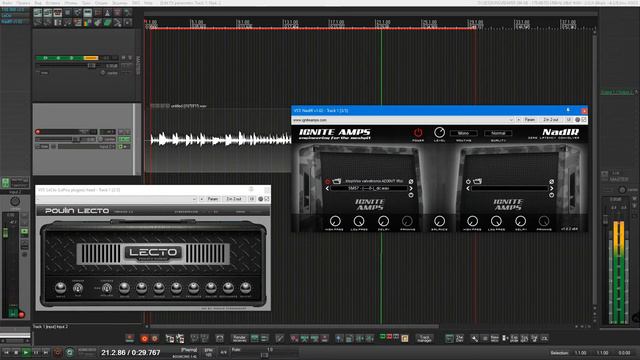
Task: Adjust the NadIR Level knob
Action: tap(439, 132)
